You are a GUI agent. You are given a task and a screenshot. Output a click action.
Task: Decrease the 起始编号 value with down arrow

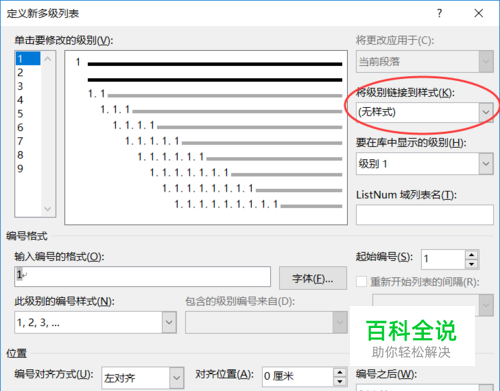pyautogui.click(x=472, y=264)
